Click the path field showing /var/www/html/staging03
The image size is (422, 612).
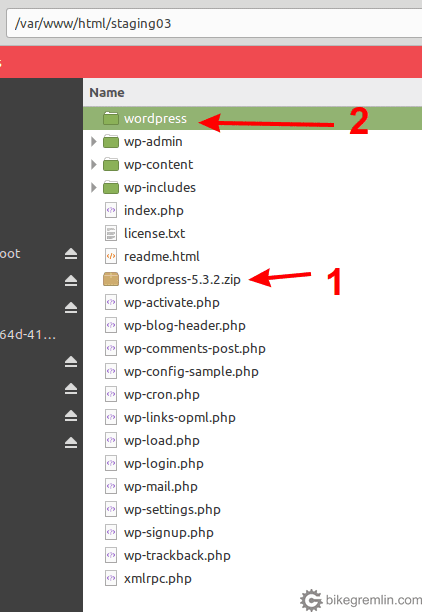click(x=214, y=23)
